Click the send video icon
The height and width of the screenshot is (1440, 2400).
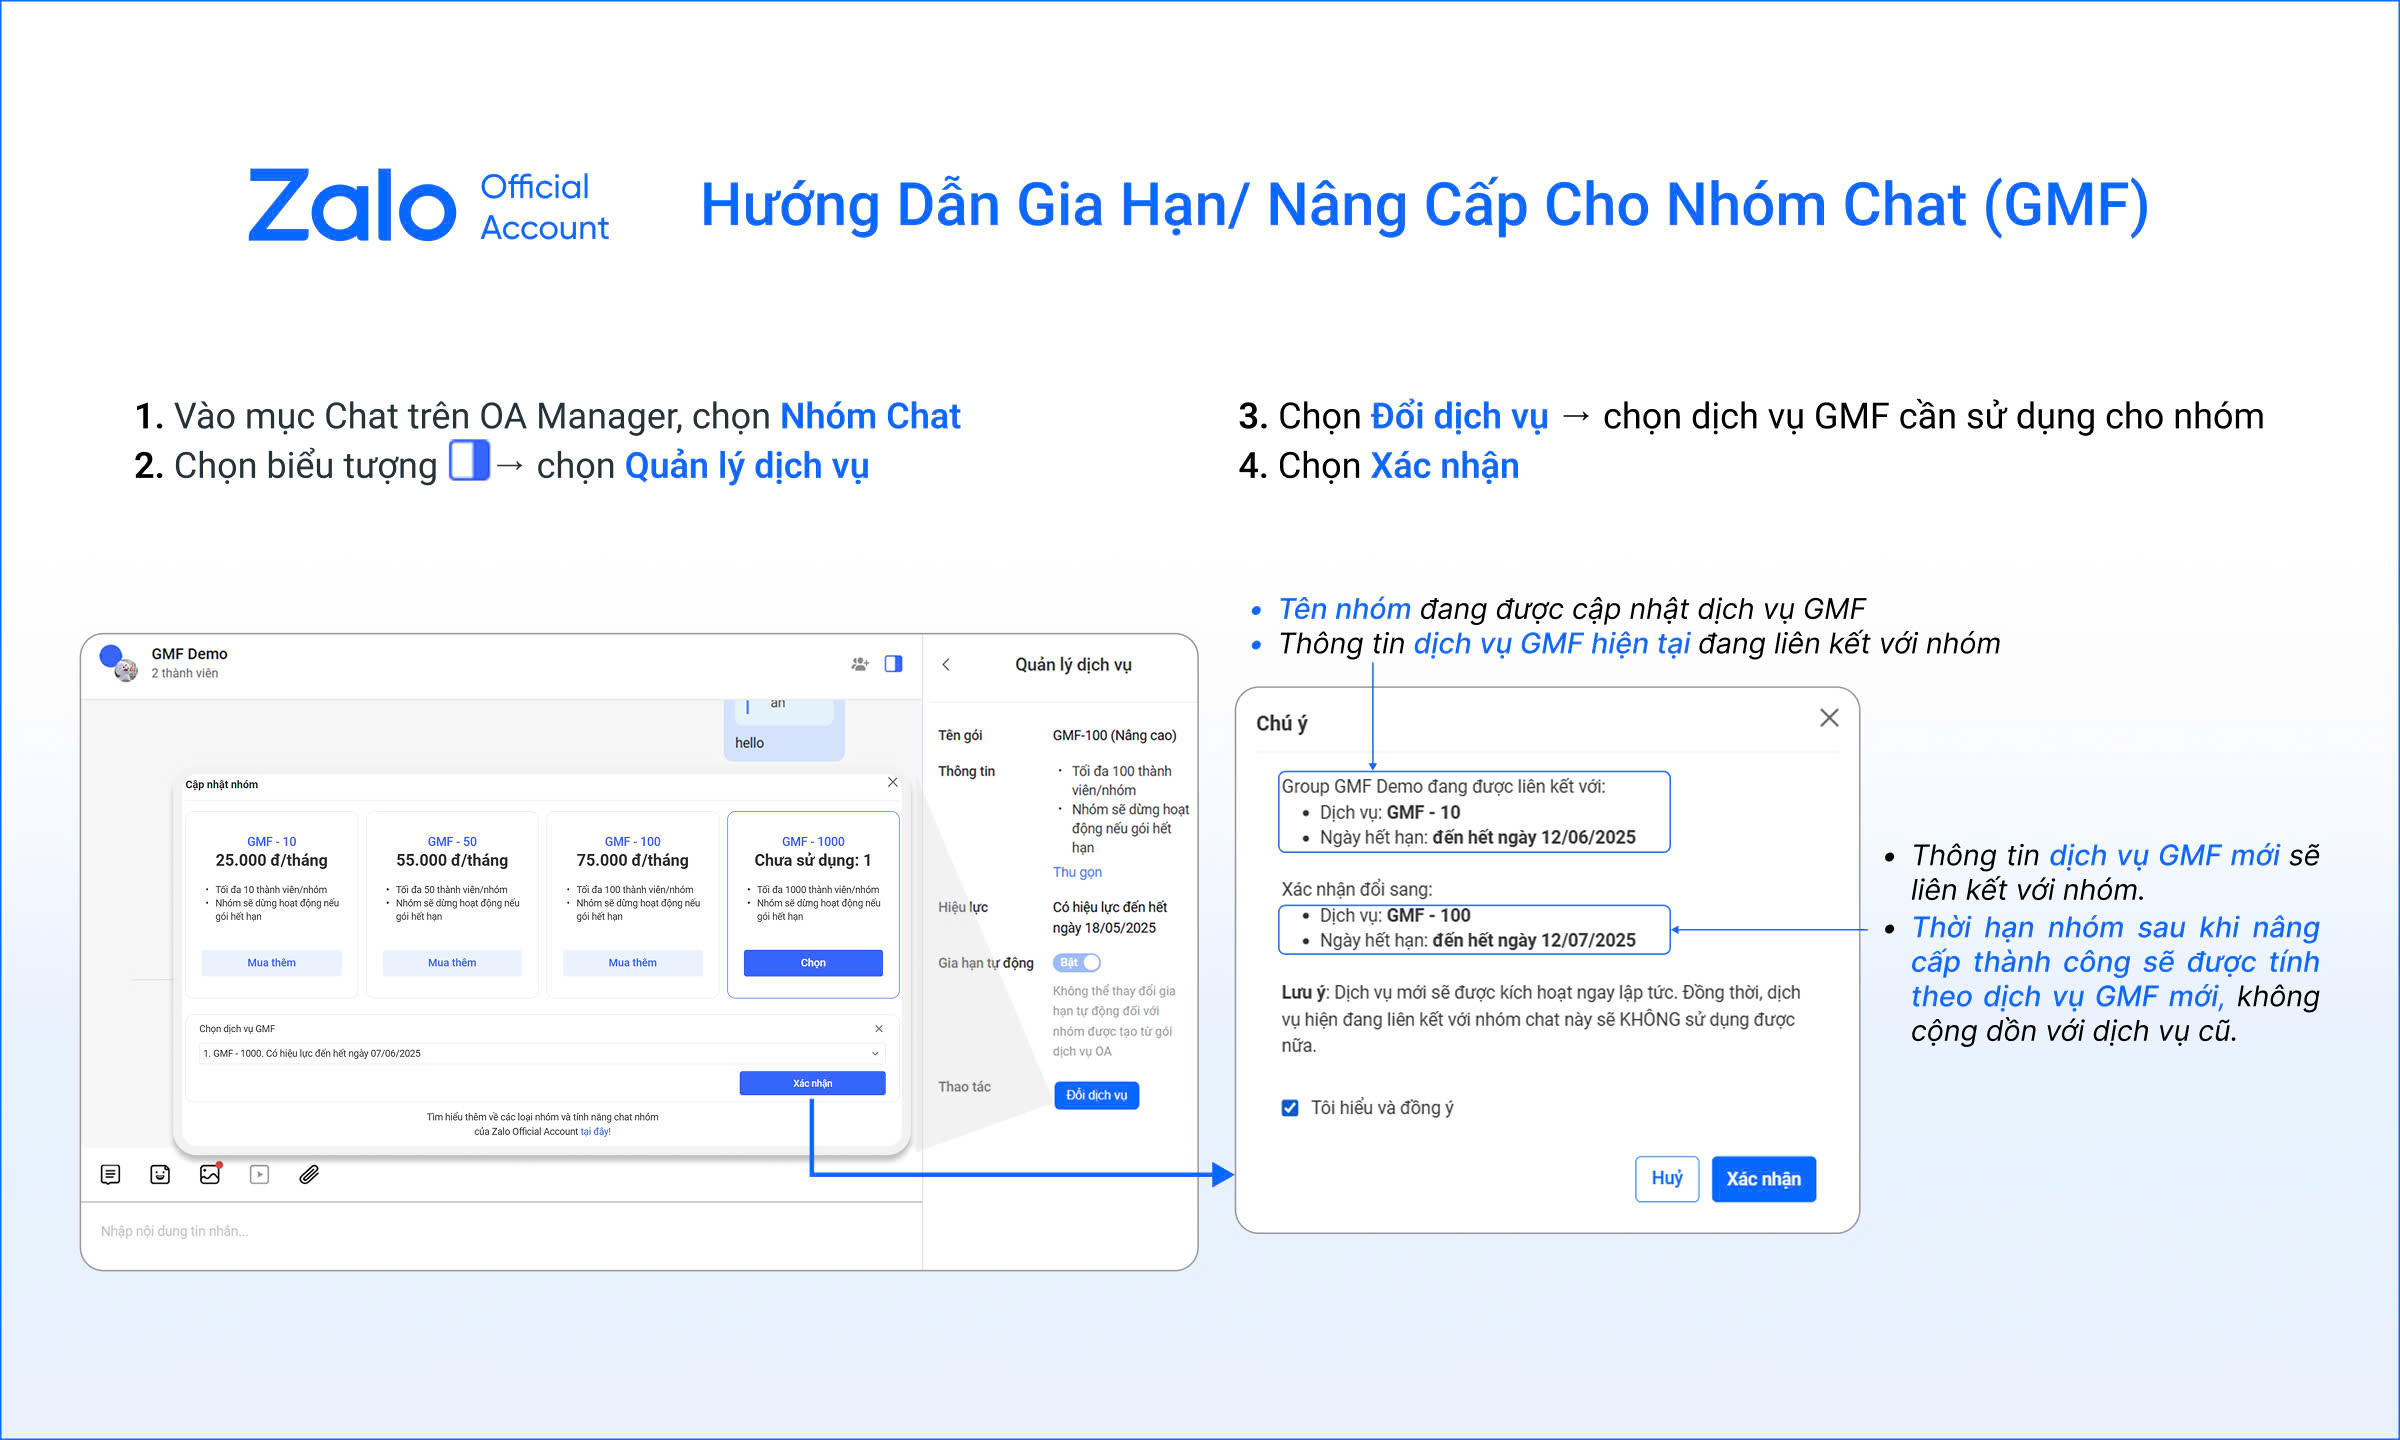[259, 1174]
